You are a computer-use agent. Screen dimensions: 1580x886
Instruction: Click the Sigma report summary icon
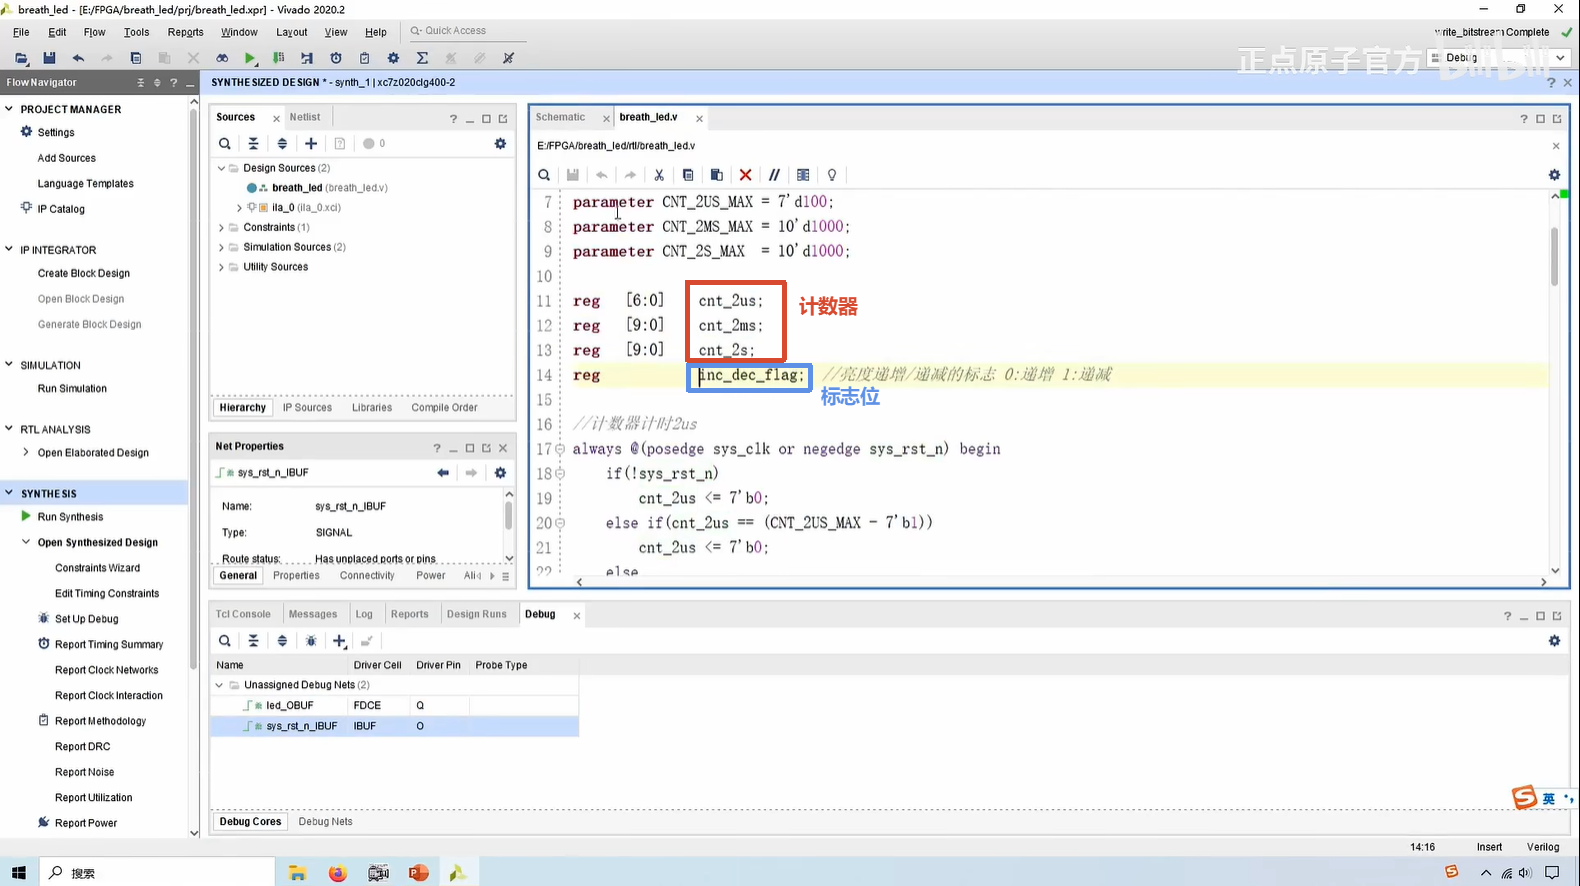click(422, 58)
